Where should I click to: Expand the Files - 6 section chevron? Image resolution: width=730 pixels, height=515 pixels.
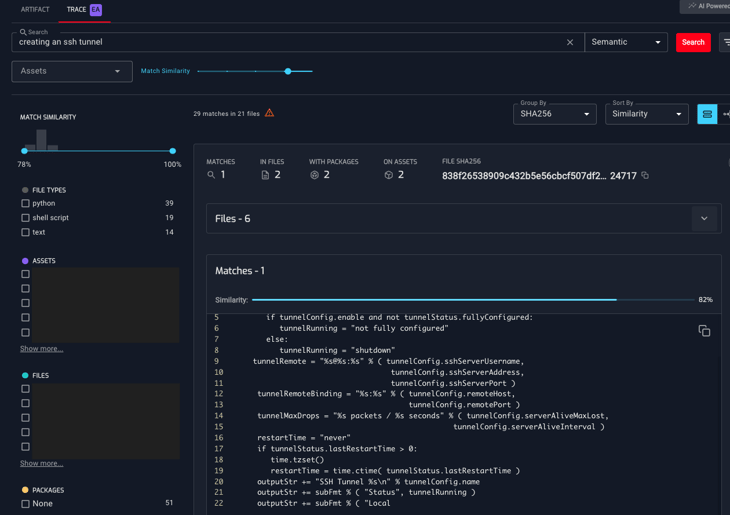pyautogui.click(x=704, y=218)
